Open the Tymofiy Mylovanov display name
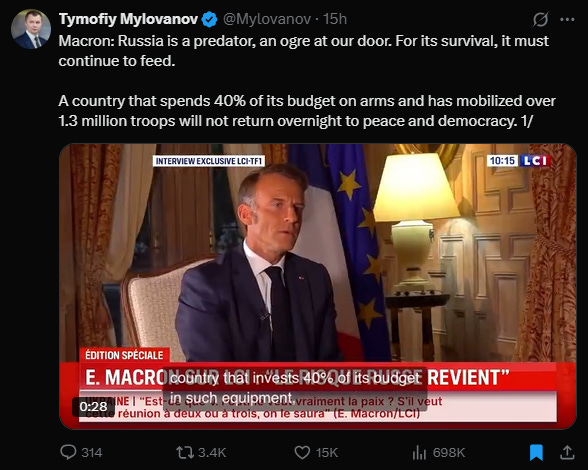 pyautogui.click(x=128, y=19)
